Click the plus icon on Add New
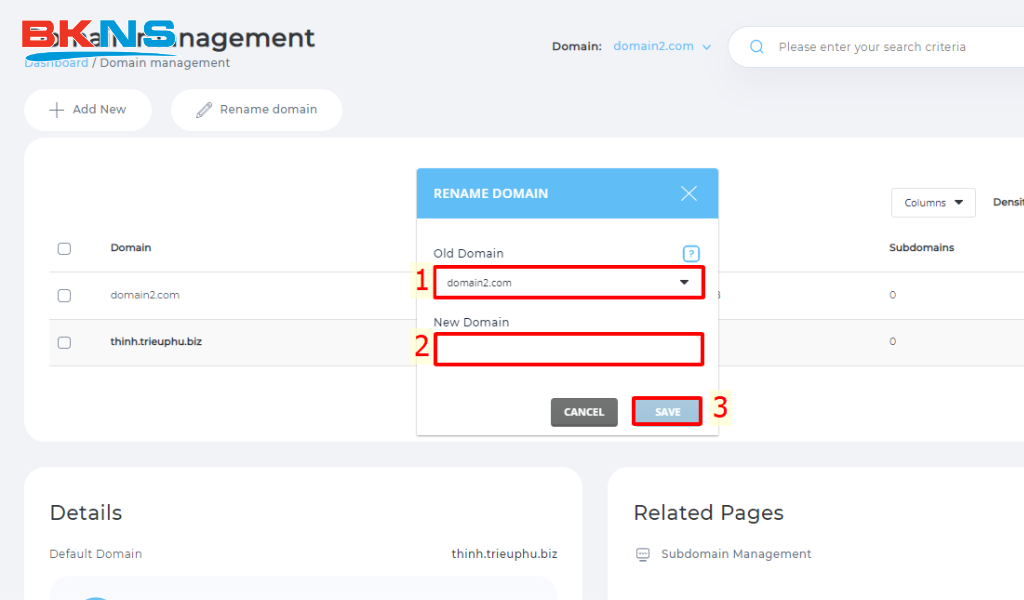Screen dimensions: 1024x600 tap(57, 110)
